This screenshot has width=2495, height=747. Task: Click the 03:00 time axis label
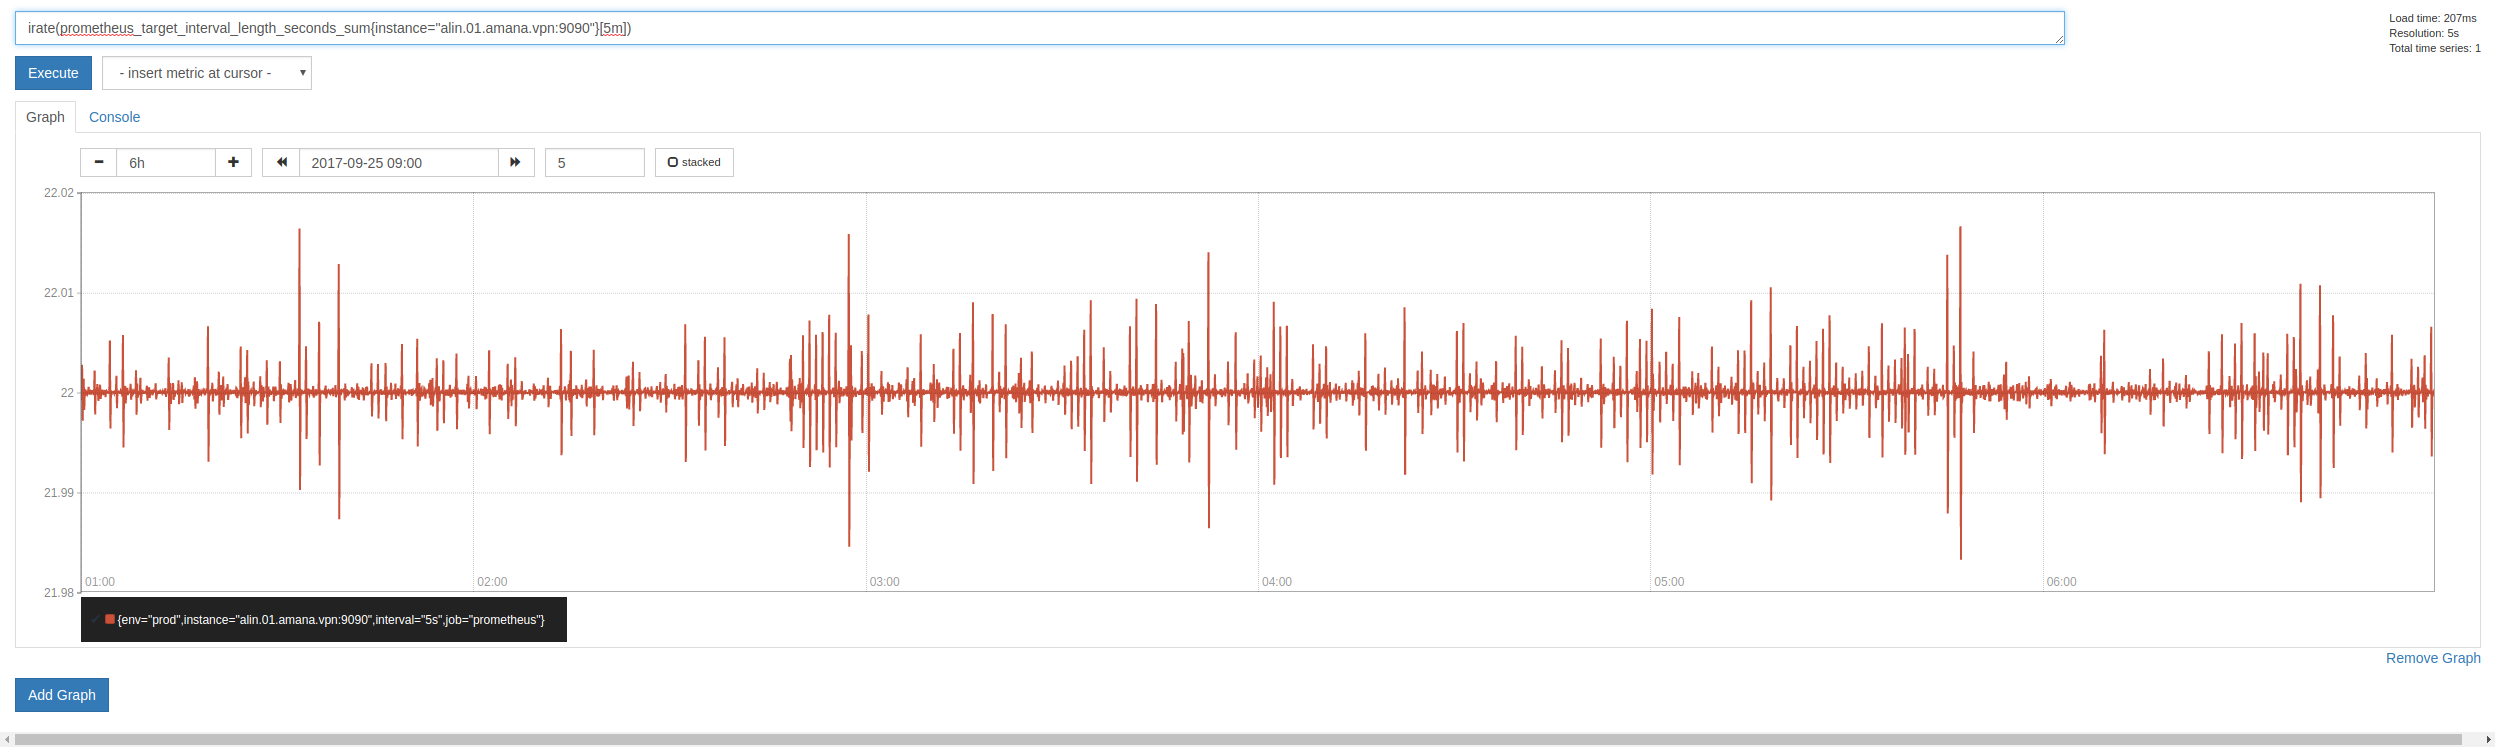(x=884, y=582)
